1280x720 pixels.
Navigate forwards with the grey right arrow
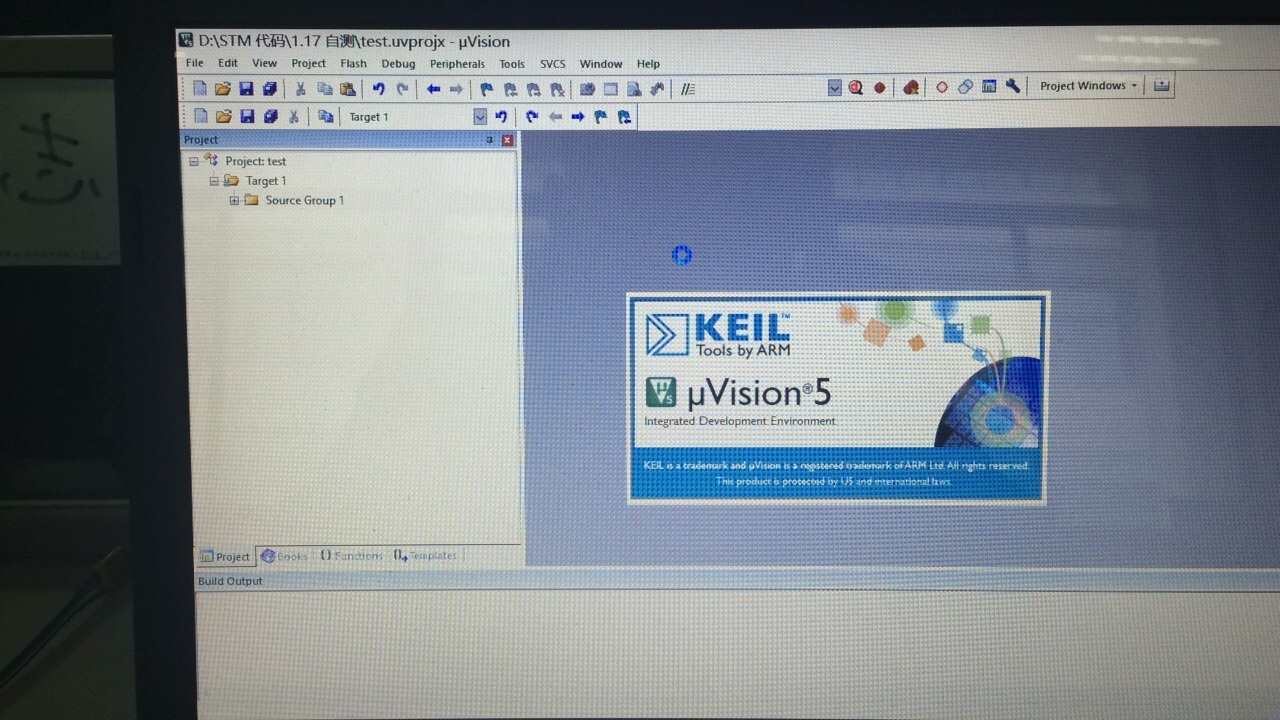pyautogui.click(x=456, y=89)
